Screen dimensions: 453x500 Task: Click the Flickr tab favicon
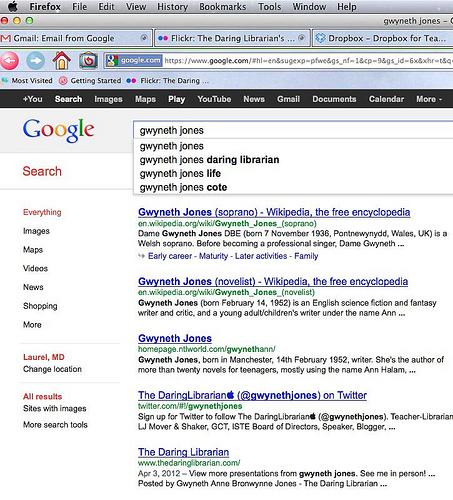163,38
